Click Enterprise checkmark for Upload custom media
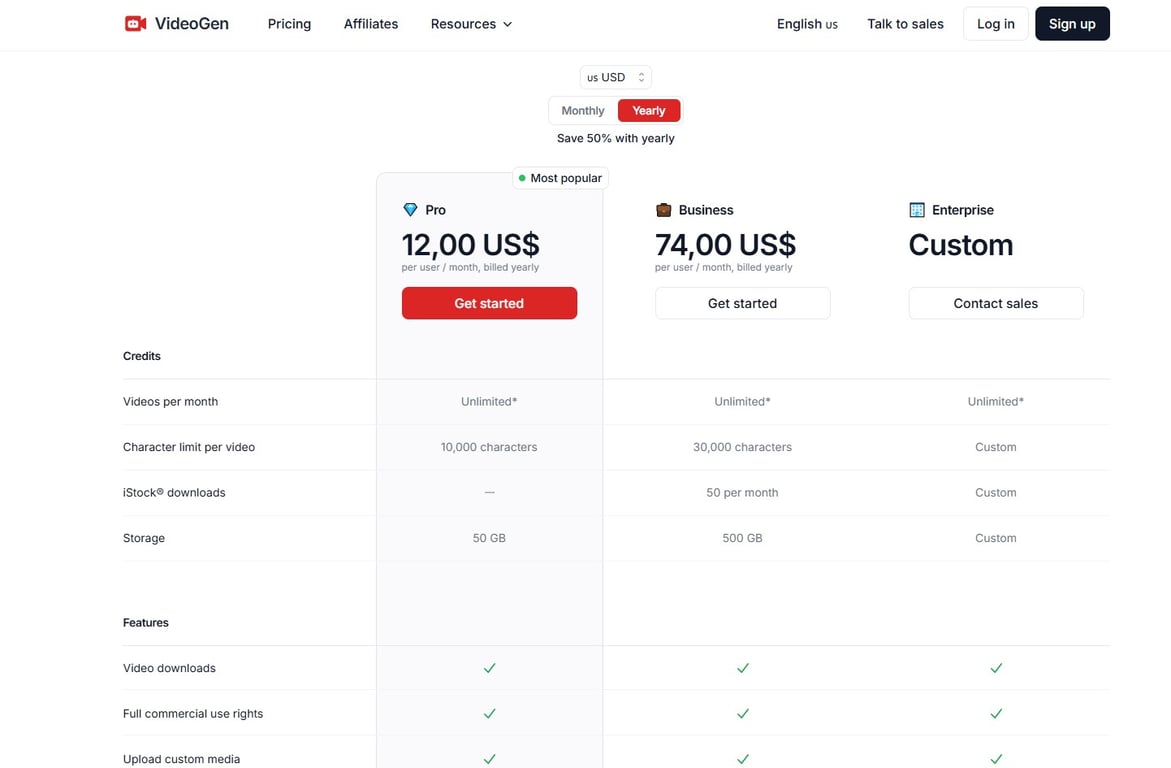 click(995, 759)
